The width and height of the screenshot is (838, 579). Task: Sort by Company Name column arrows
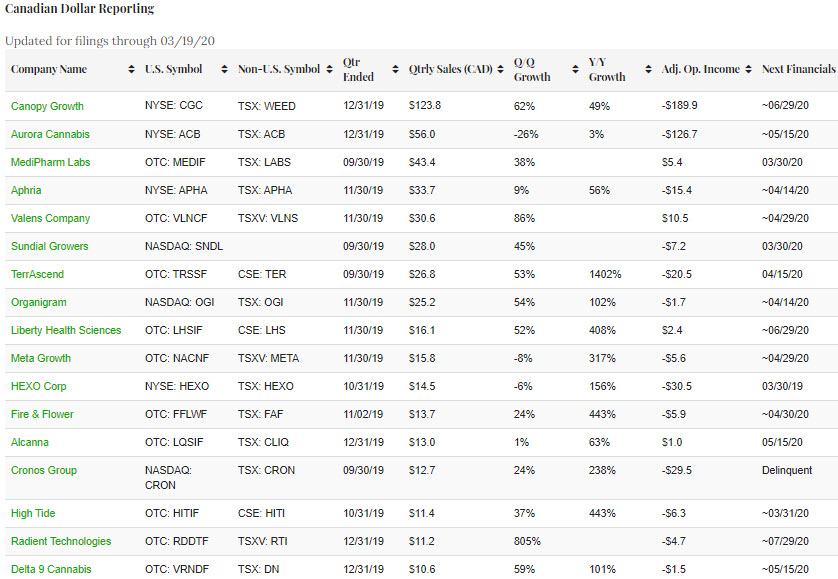(132, 70)
